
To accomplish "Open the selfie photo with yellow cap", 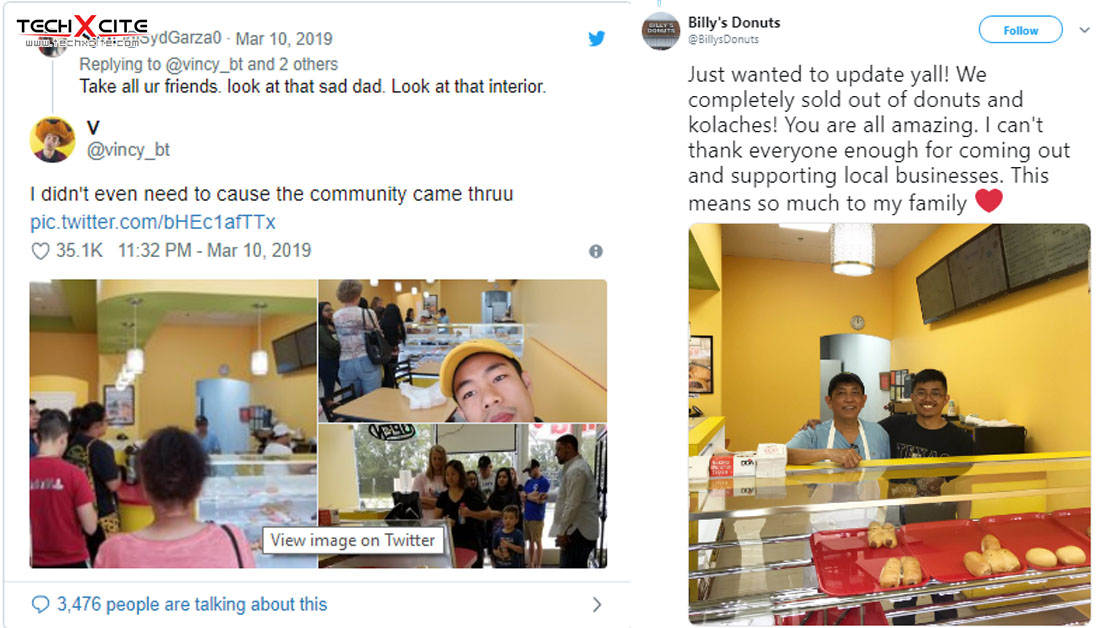I will tap(463, 351).
